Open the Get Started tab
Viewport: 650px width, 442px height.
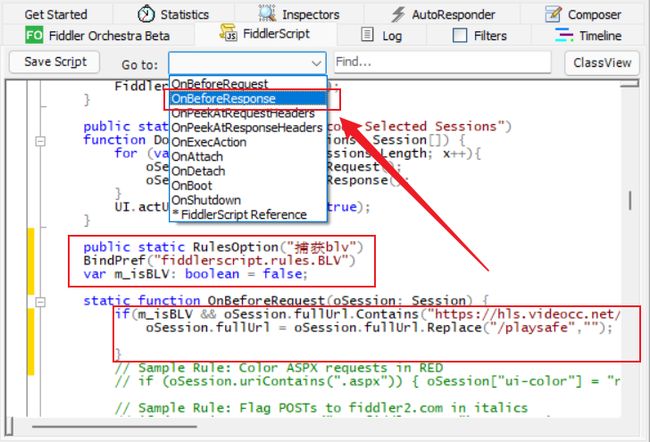[x=56, y=15]
